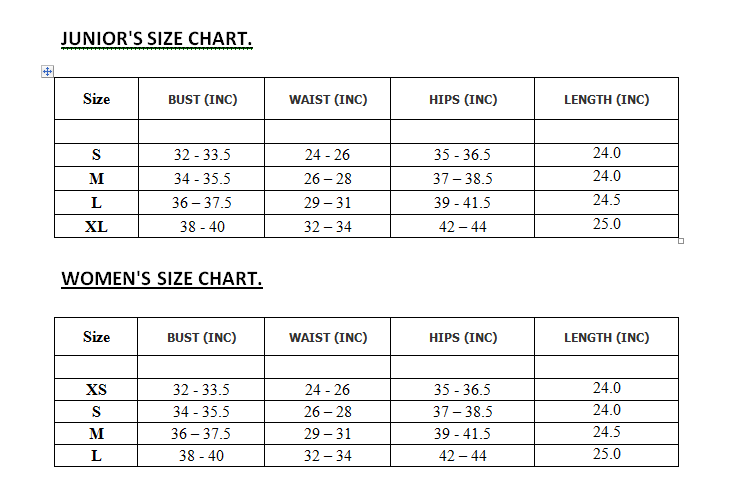Click LENGTH (INC) header in women's table
The height and width of the screenshot is (502, 734).
(x=607, y=337)
